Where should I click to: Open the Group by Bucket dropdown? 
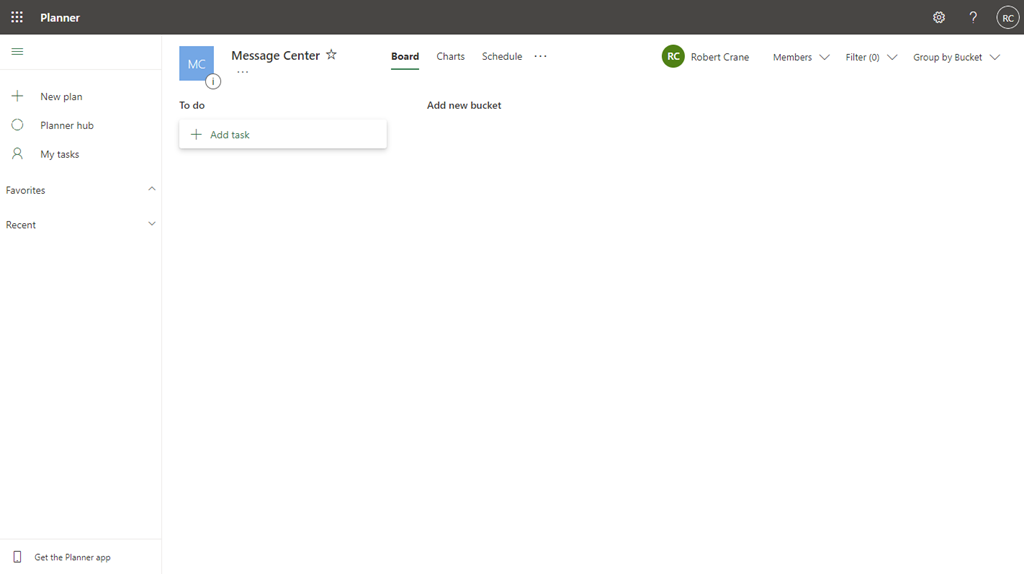pyautogui.click(x=956, y=57)
